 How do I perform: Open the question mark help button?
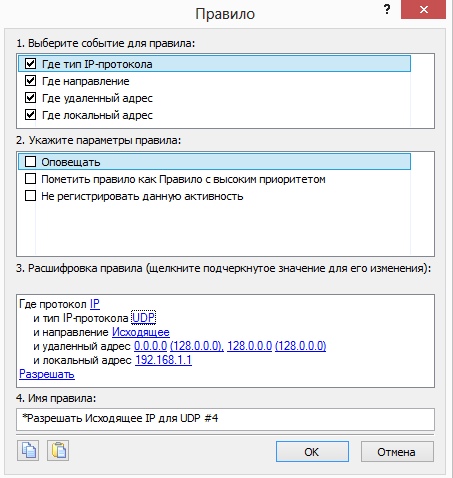(x=387, y=9)
